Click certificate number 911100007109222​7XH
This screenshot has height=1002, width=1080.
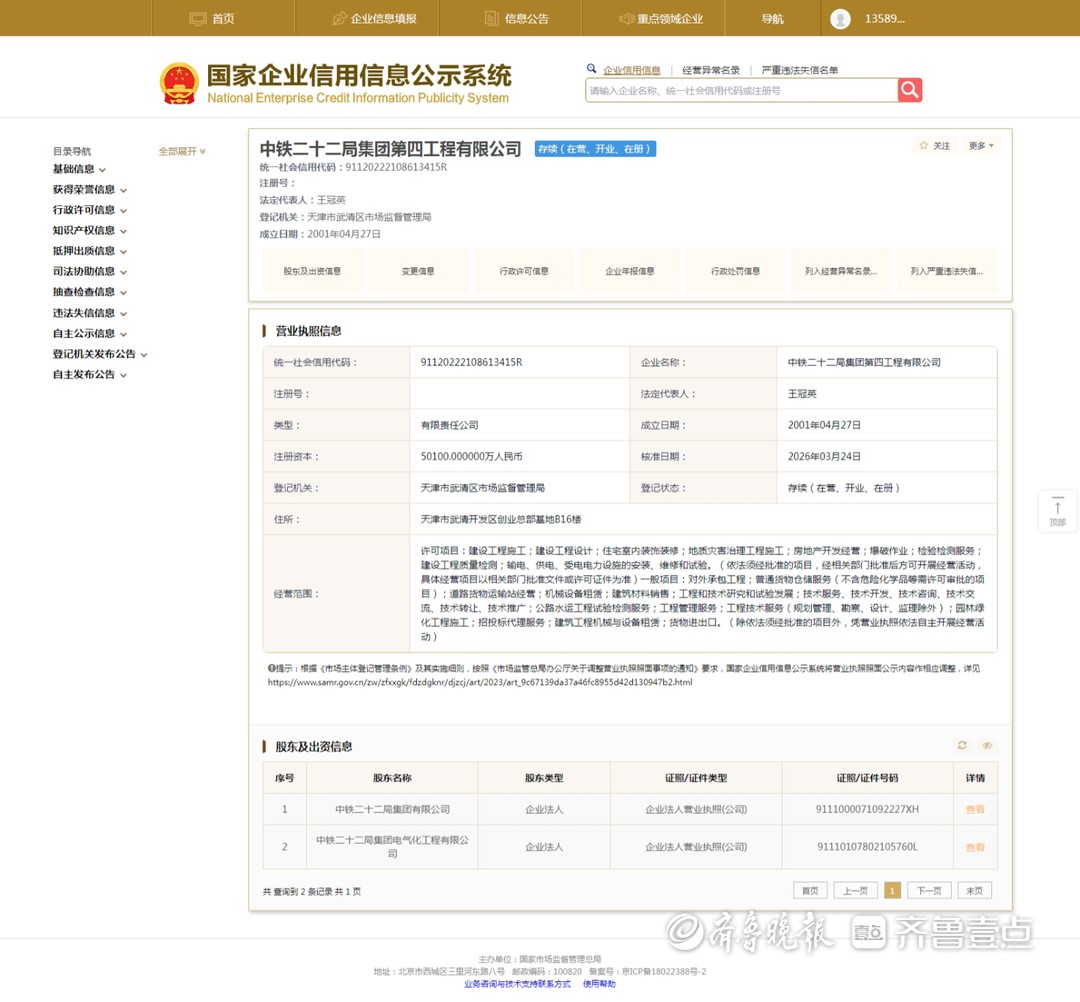tap(867, 809)
